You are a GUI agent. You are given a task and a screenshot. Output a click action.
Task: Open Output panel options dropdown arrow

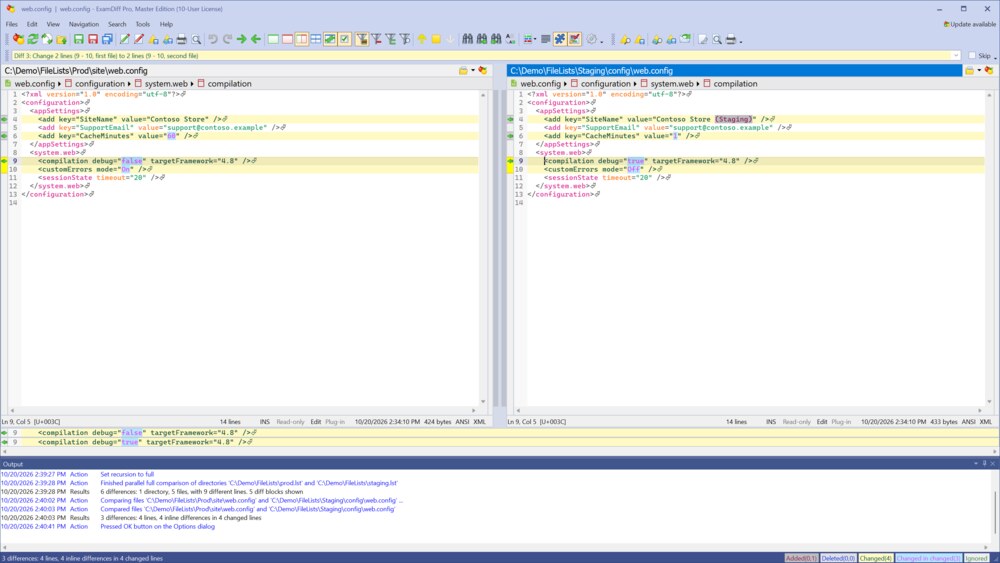(976, 464)
